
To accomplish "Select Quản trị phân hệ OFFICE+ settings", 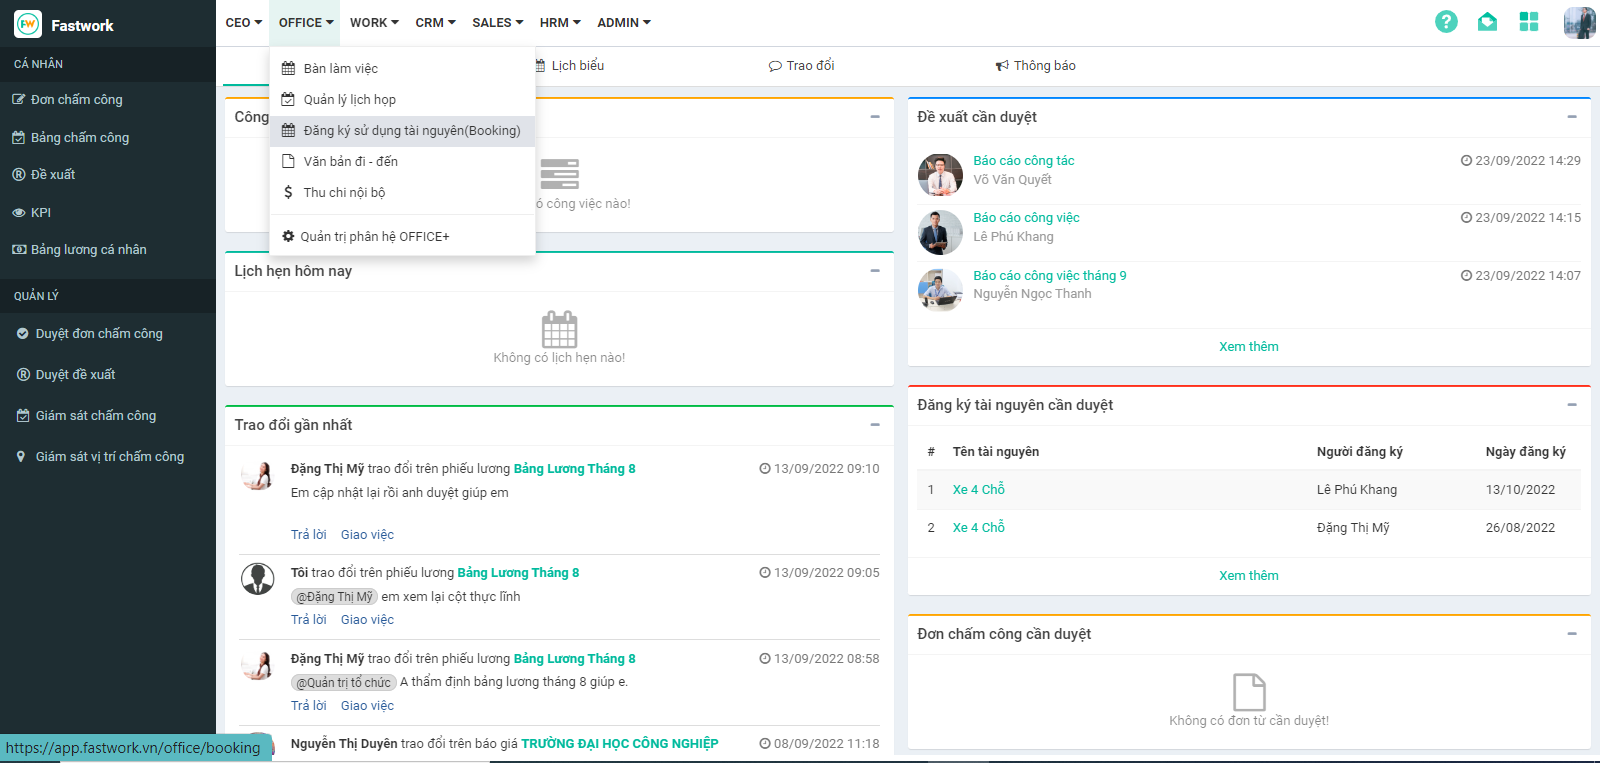I will pyautogui.click(x=374, y=237).
